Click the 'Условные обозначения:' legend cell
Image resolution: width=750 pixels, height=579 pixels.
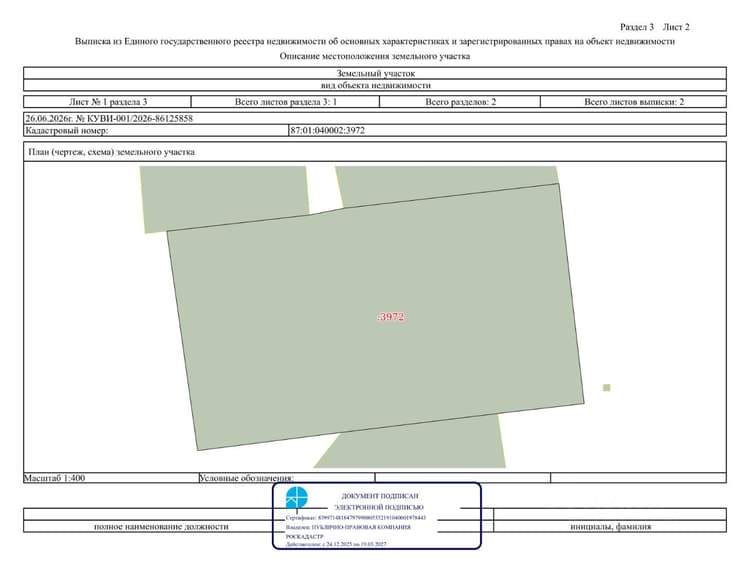[287, 478]
